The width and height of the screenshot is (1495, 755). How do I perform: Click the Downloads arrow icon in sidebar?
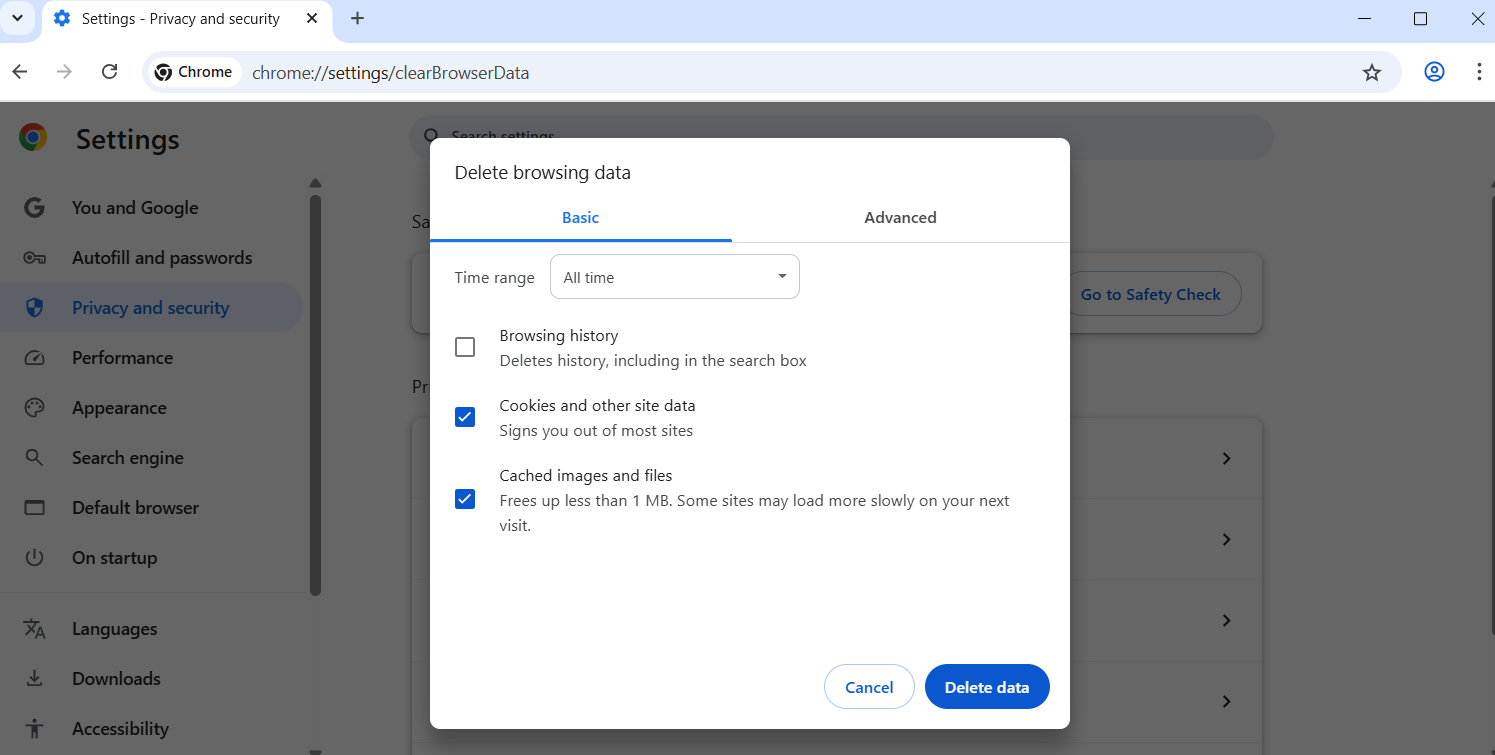click(35, 678)
